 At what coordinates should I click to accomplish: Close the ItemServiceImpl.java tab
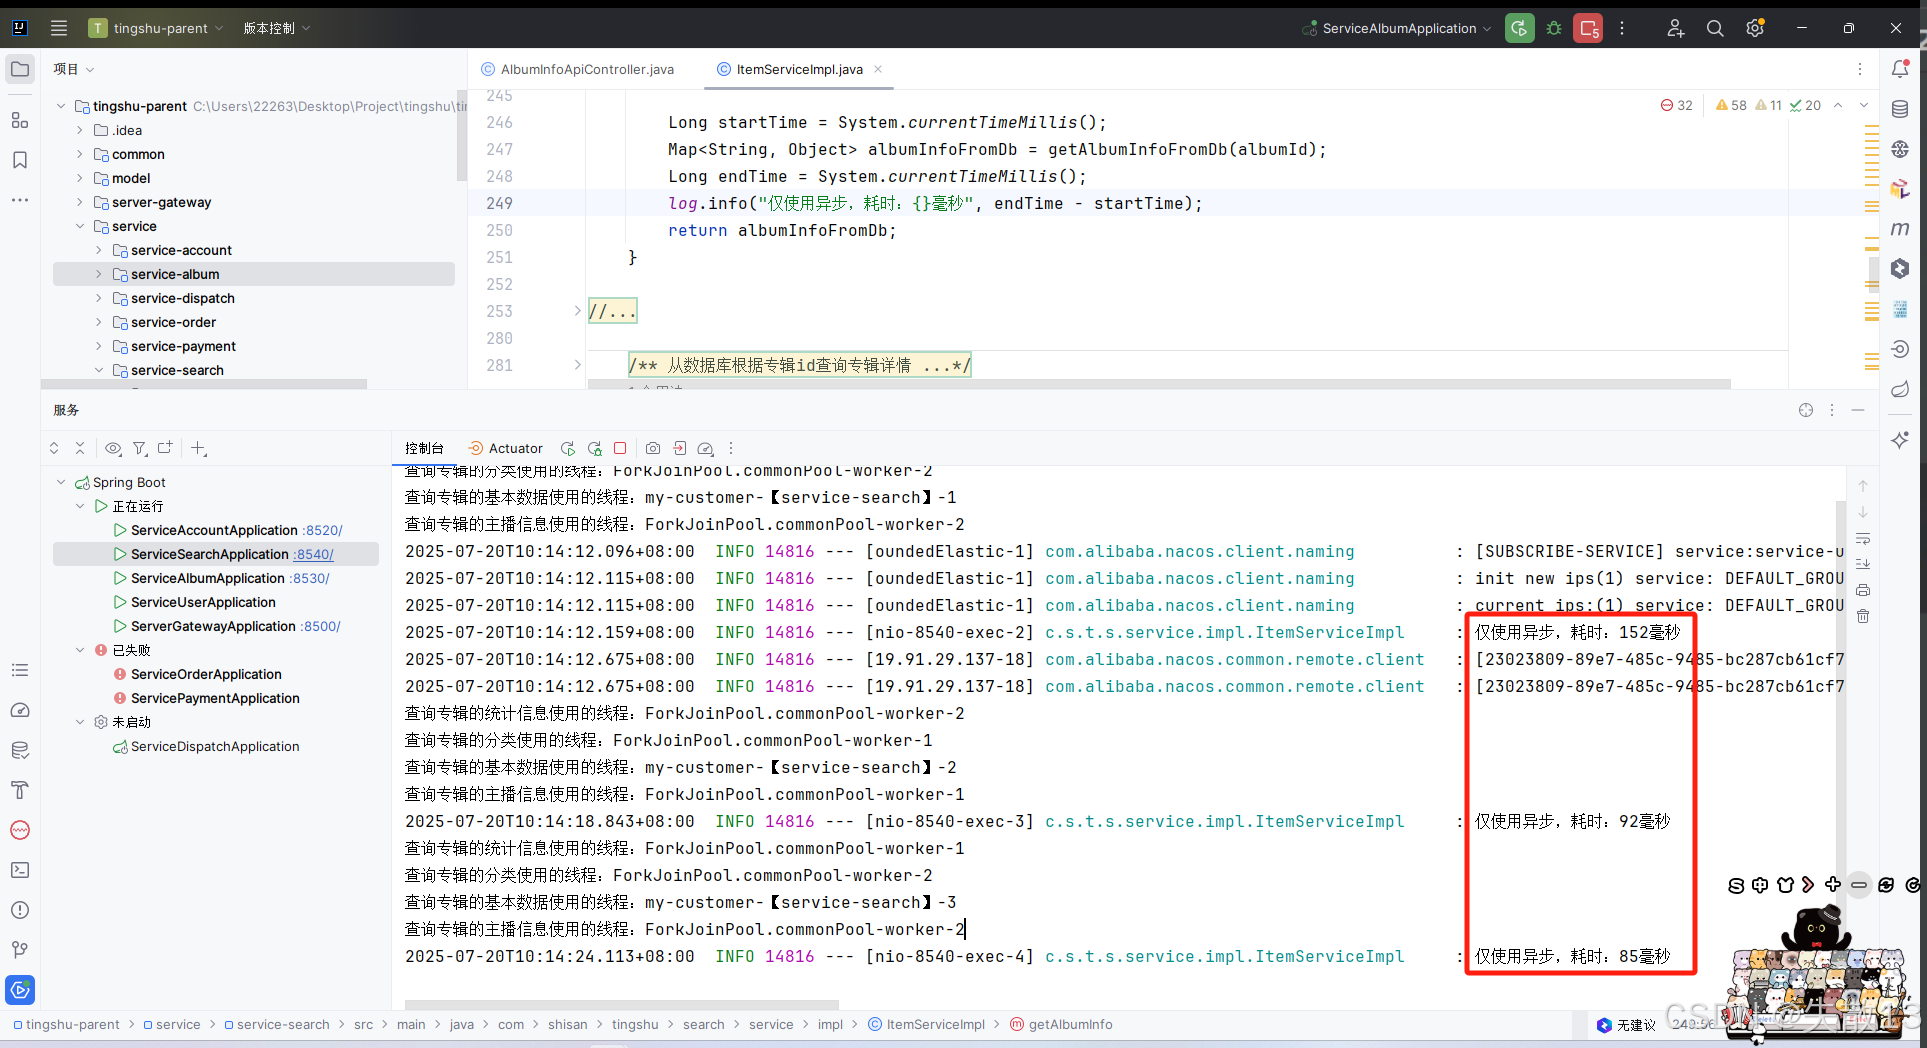coord(878,69)
